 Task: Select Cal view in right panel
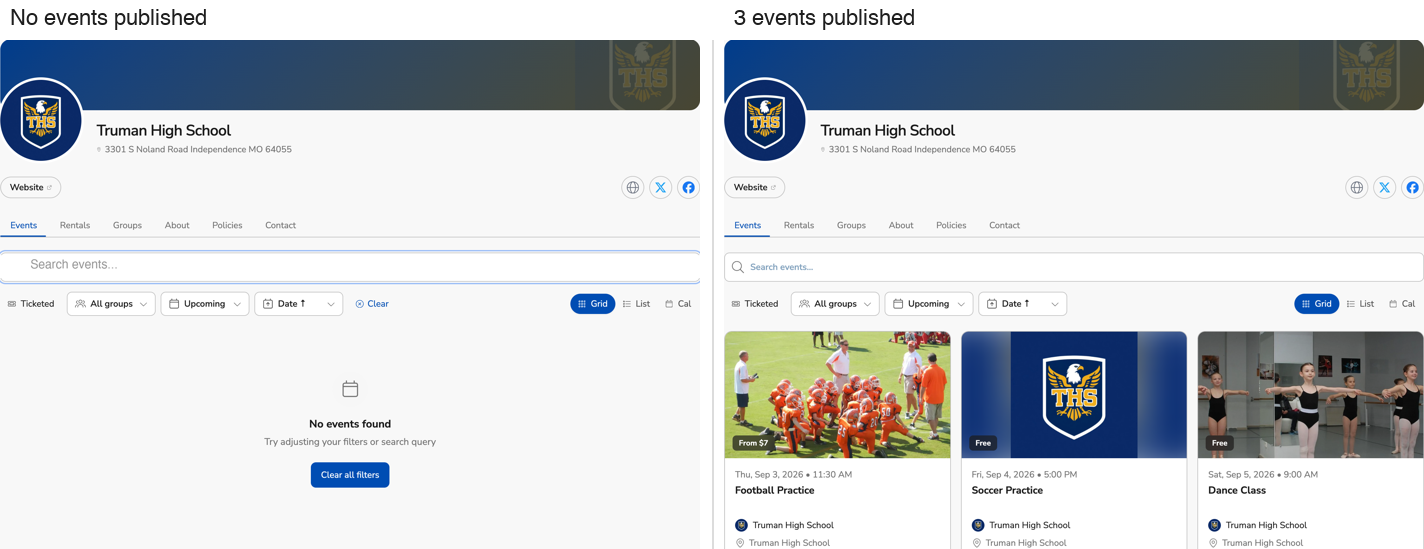pyautogui.click(x=1402, y=304)
